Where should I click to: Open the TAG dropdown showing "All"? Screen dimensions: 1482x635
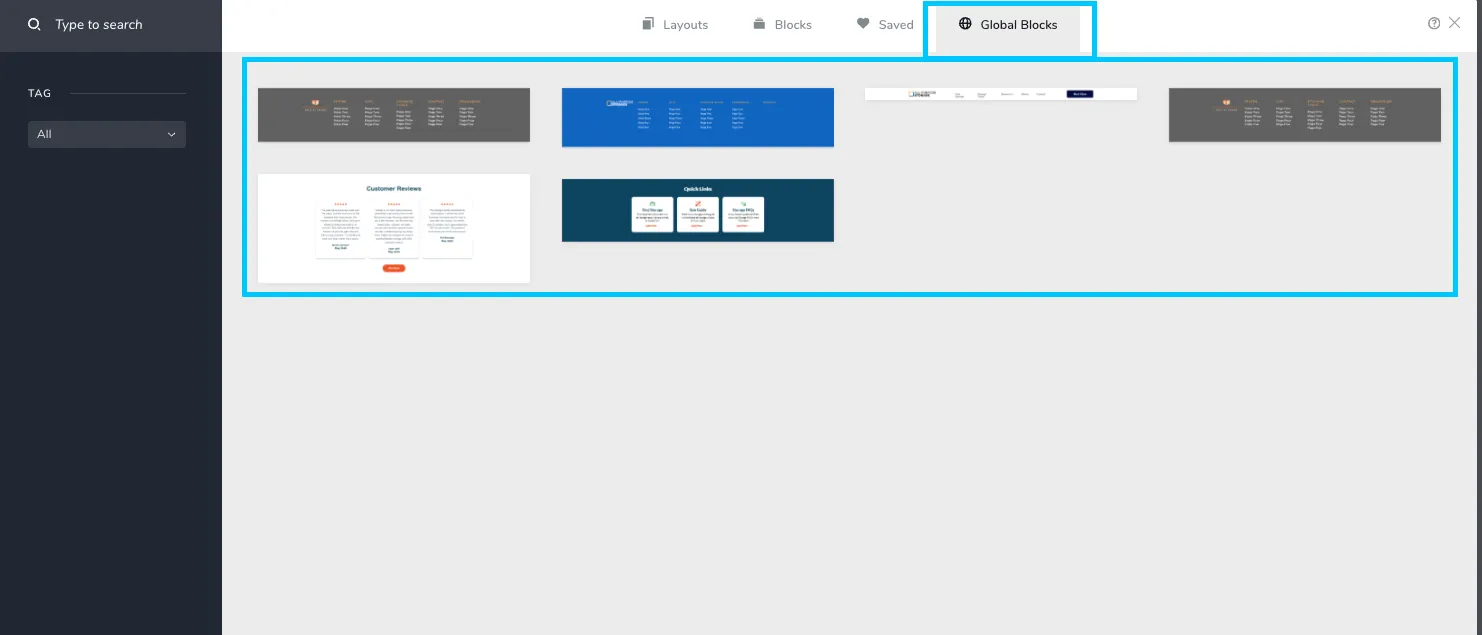pyautogui.click(x=107, y=134)
